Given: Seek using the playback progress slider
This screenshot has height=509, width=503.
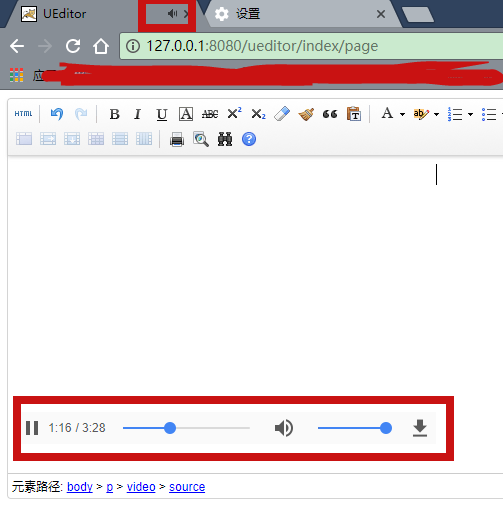Looking at the screenshot, I should coord(186,428).
